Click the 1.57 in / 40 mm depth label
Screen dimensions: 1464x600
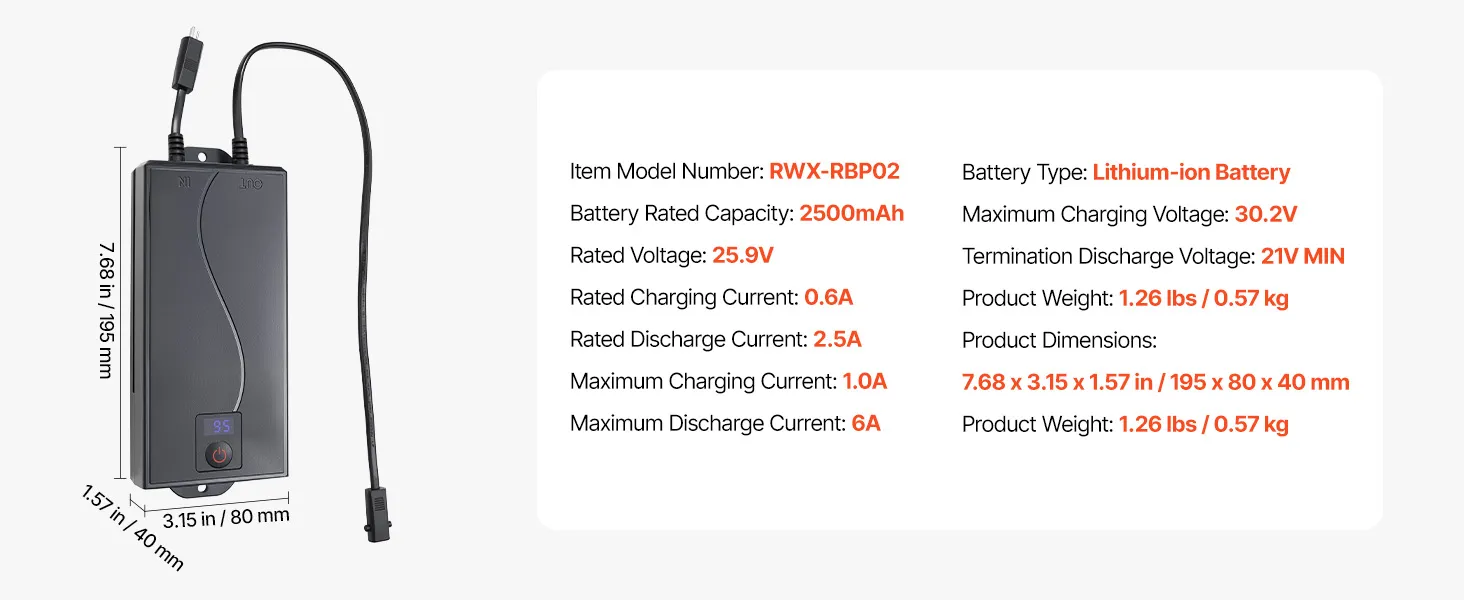131,528
